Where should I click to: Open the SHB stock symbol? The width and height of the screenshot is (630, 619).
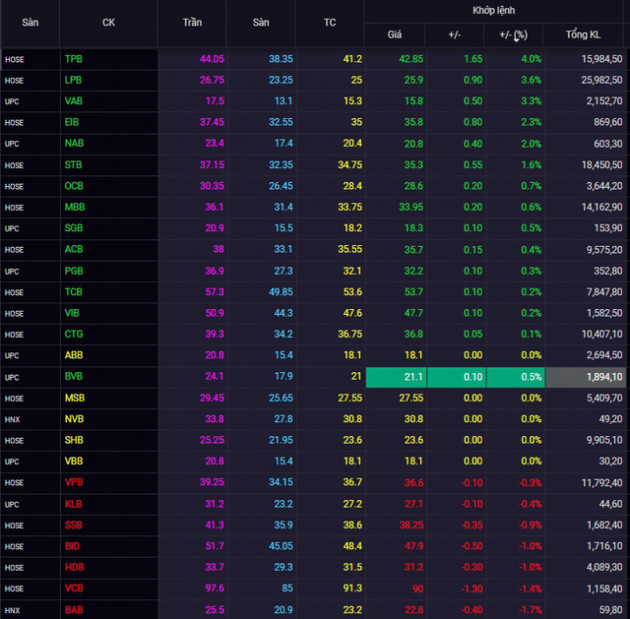[x=74, y=440]
